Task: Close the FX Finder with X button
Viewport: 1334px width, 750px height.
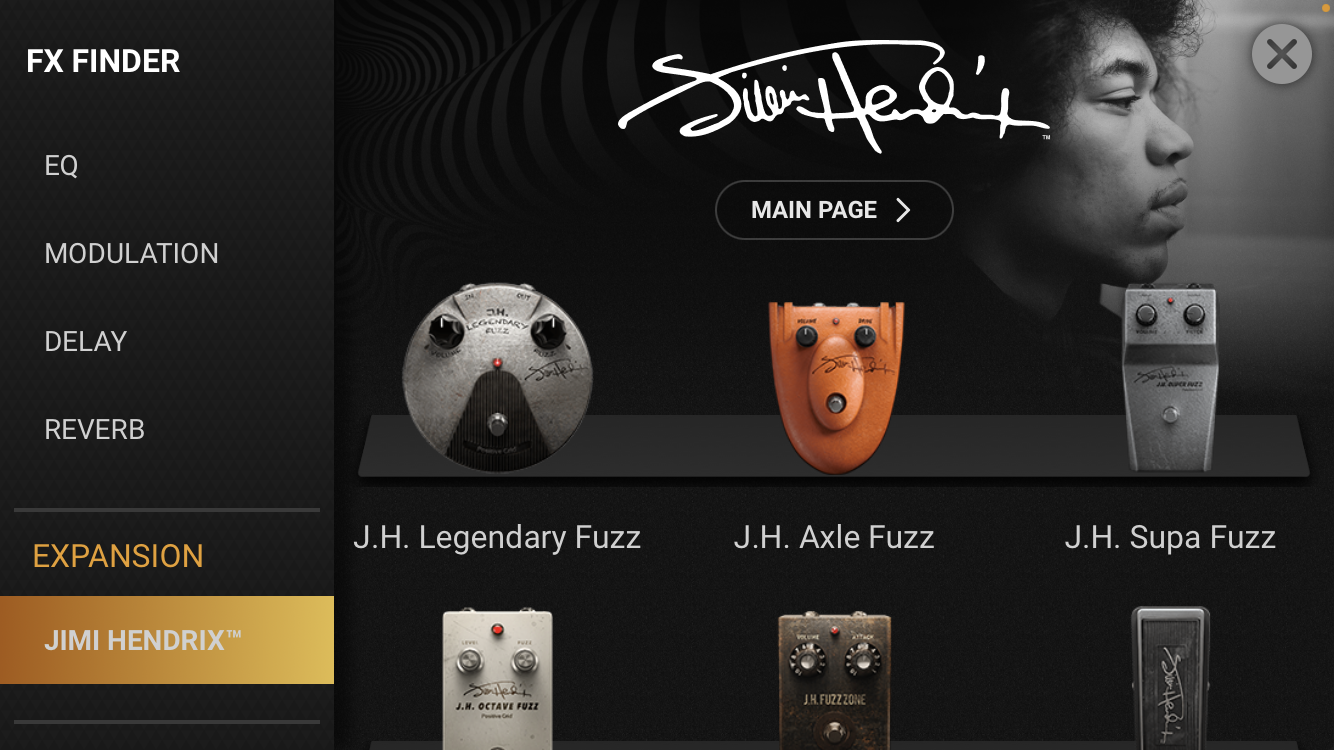Action: 1281,54
